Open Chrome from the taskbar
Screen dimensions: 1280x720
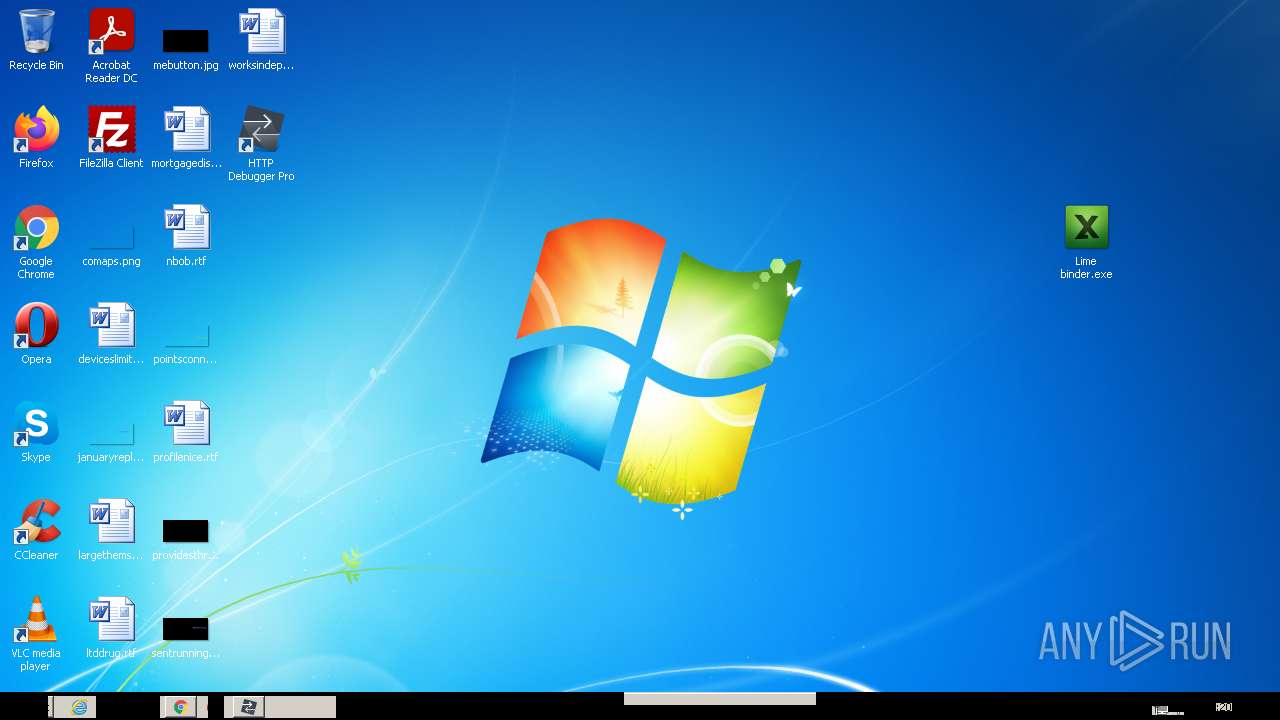coord(181,707)
